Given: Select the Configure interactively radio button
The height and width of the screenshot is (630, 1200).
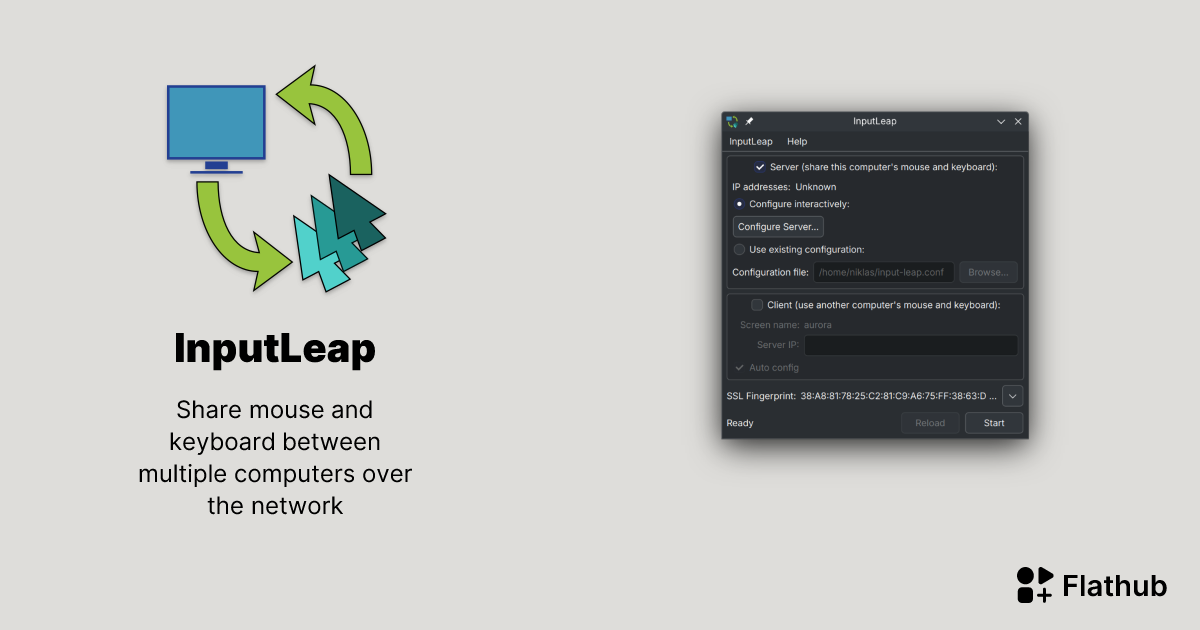Looking at the screenshot, I should tap(739, 204).
